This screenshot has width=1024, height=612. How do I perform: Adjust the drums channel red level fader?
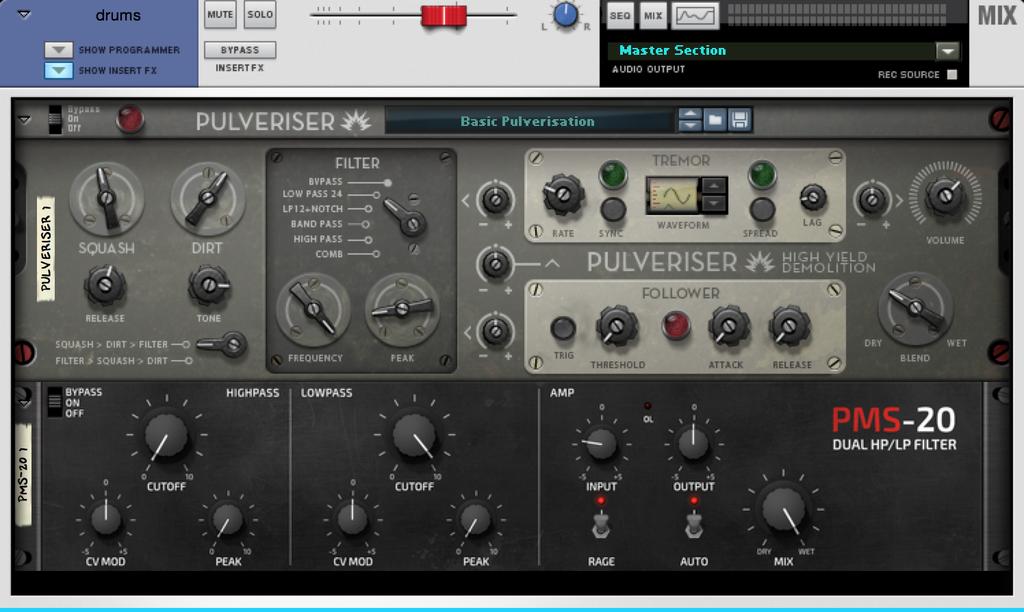pos(444,14)
